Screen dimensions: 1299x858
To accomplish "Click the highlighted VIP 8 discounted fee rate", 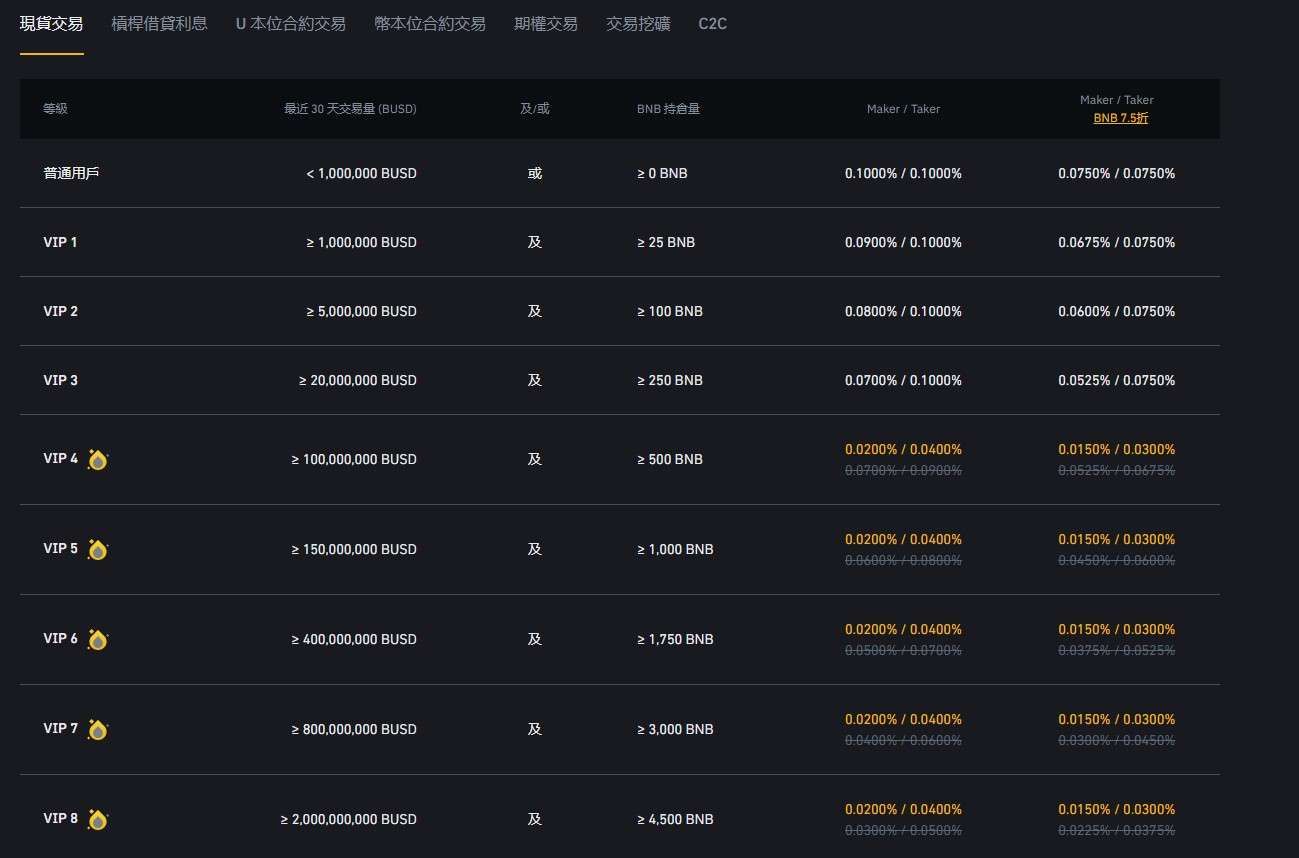I will [x=1116, y=809].
